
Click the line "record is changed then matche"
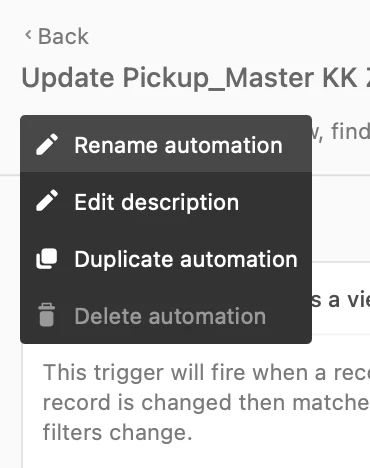coord(206,402)
